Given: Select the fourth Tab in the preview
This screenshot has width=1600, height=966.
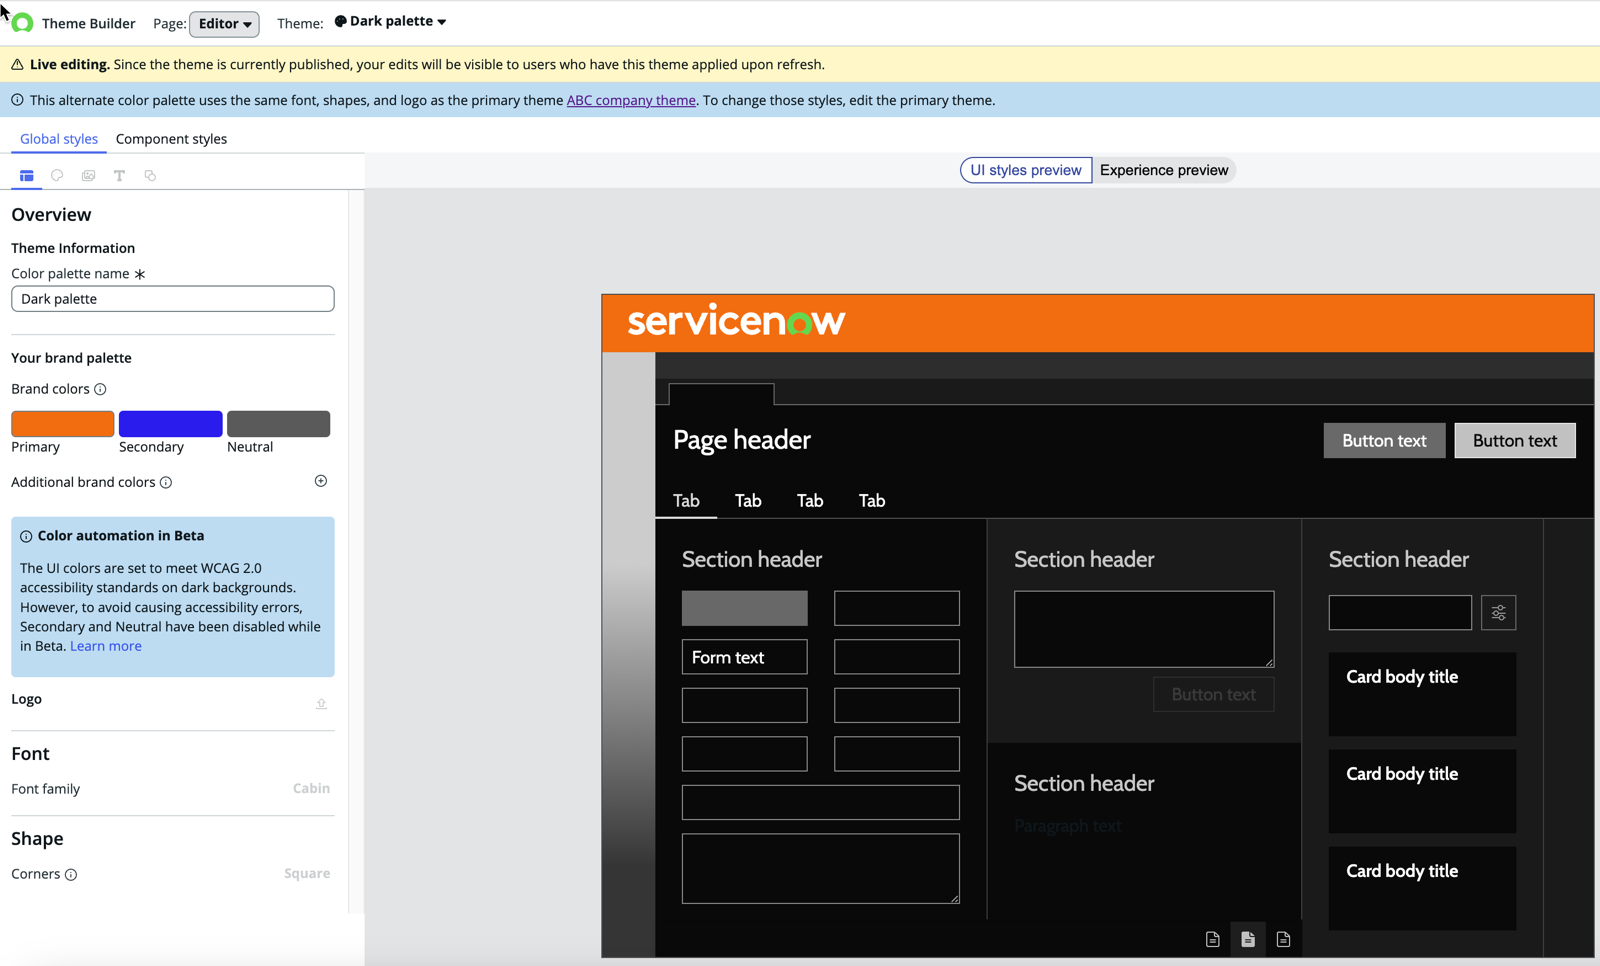Looking at the screenshot, I should coord(872,501).
